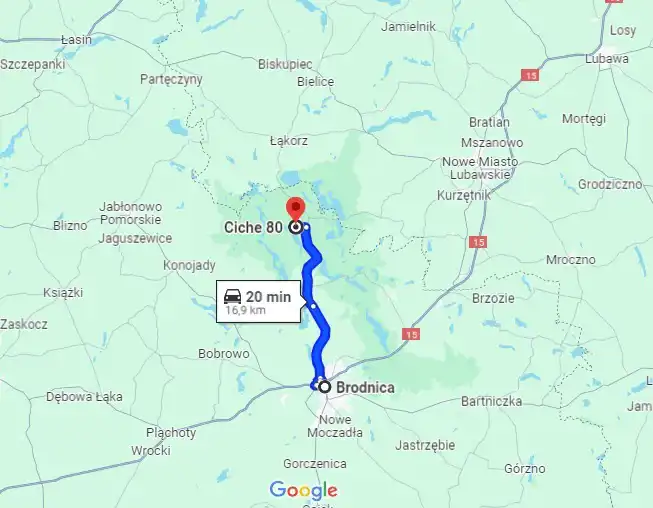
Task: Click the Brodnica city label
Action: coord(365,388)
